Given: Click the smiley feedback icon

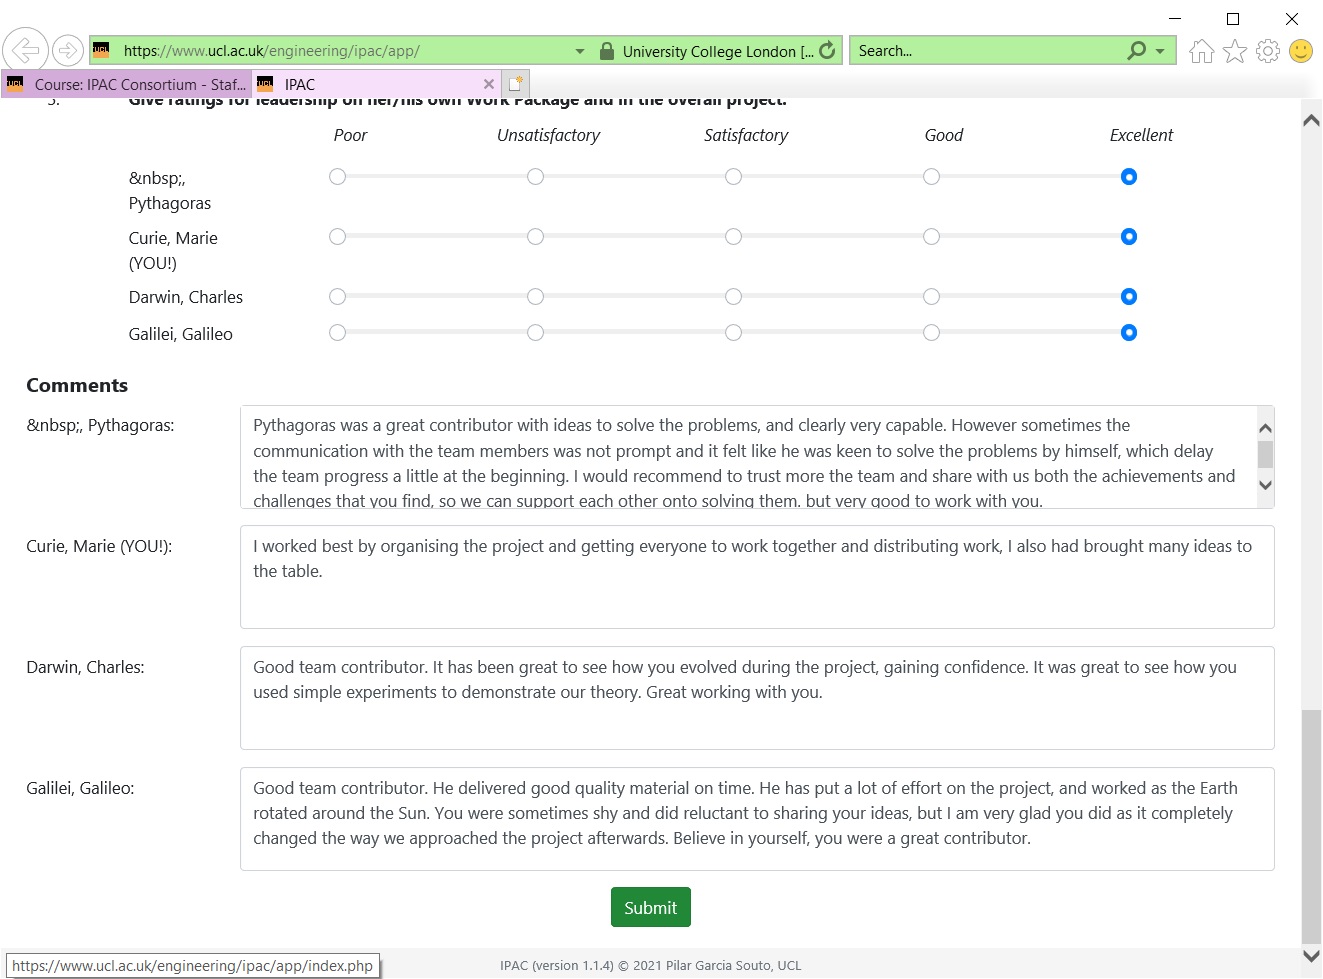Looking at the screenshot, I should (x=1301, y=51).
